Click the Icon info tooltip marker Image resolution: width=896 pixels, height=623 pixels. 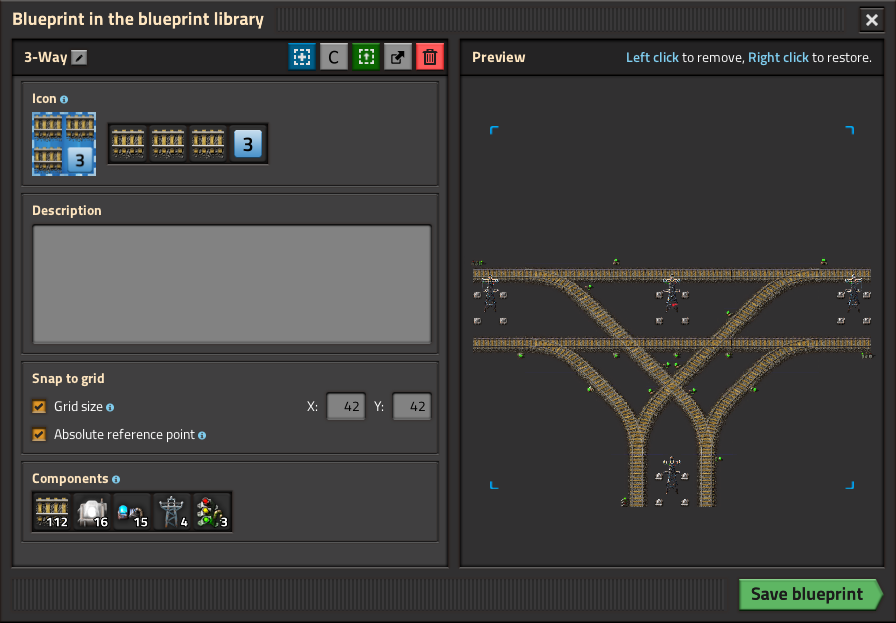tap(64, 99)
